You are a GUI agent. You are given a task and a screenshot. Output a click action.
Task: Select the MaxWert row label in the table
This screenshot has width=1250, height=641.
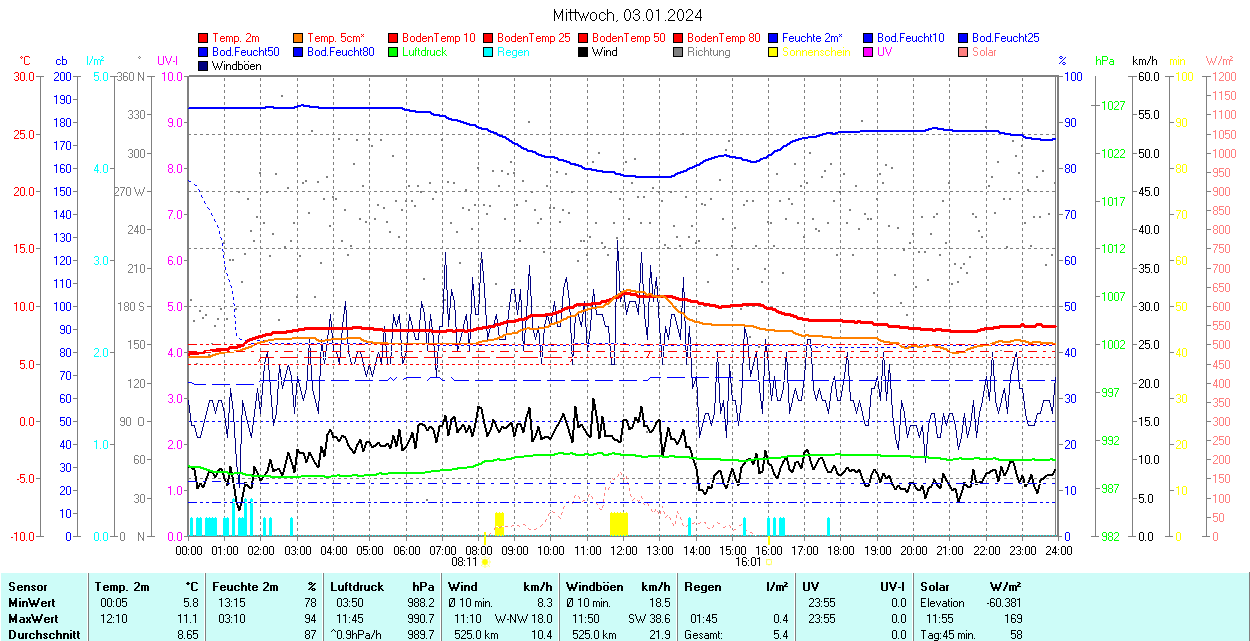31,619
